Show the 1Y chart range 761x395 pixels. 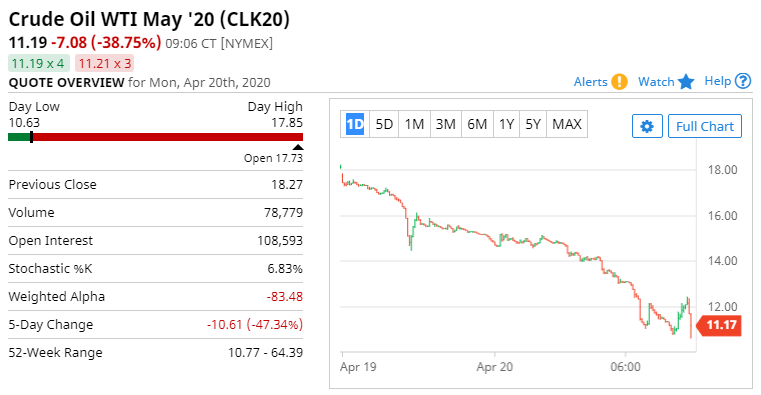[506, 124]
